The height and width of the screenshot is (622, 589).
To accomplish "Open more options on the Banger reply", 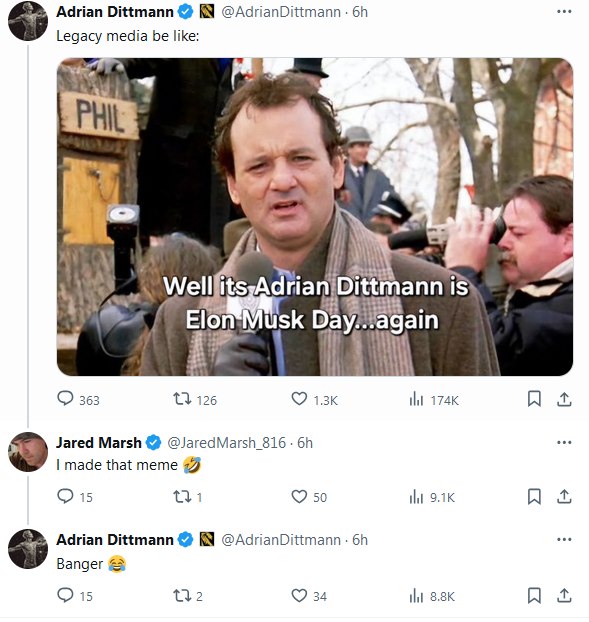I will point(564,539).
